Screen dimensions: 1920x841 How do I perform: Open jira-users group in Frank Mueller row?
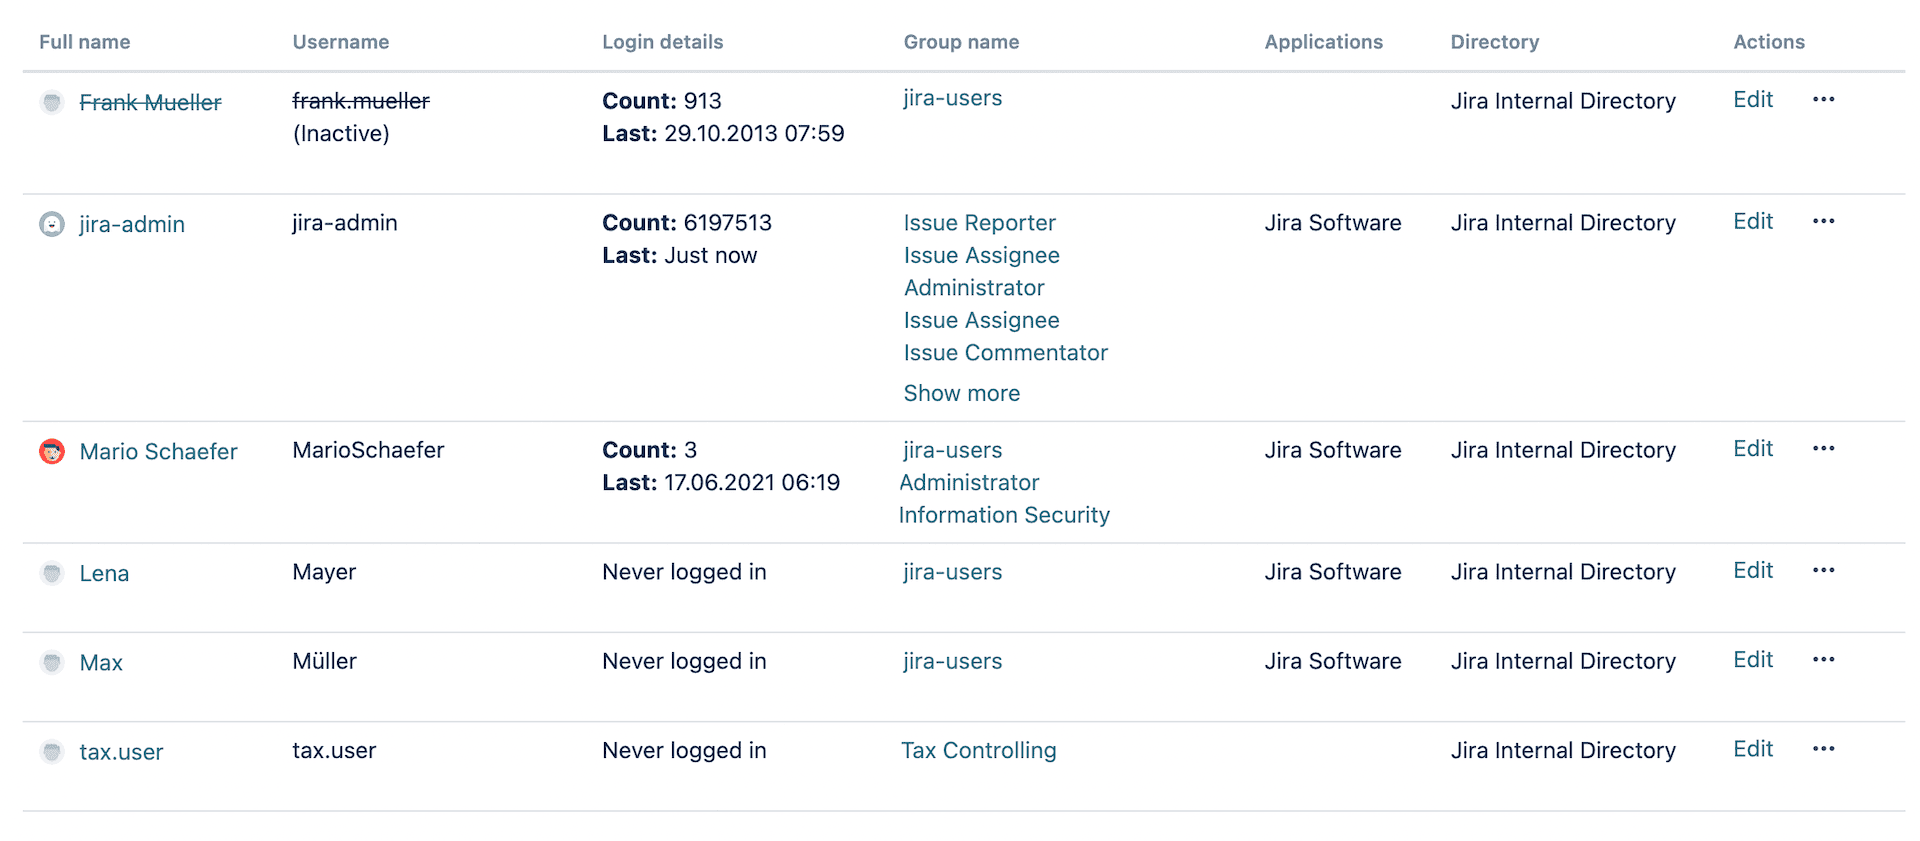952,98
